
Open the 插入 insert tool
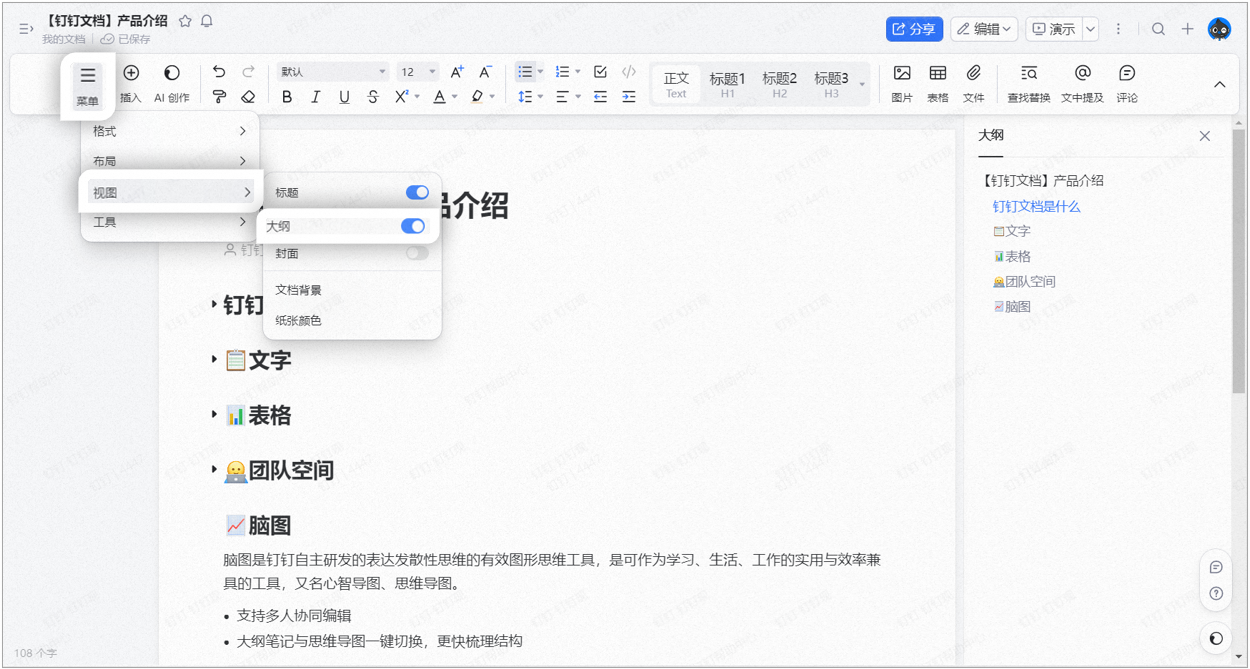[x=131, y=84]
